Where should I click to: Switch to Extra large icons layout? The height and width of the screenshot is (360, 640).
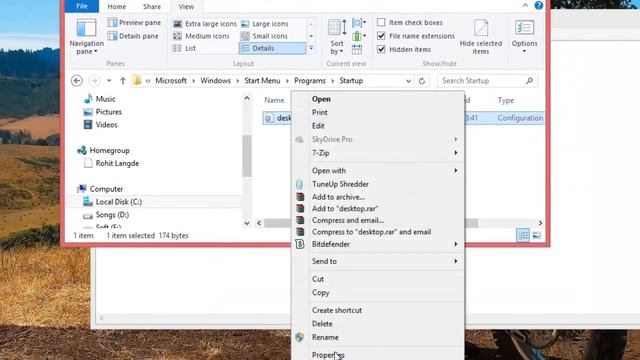pyautogui.click(x=205, y=24)
